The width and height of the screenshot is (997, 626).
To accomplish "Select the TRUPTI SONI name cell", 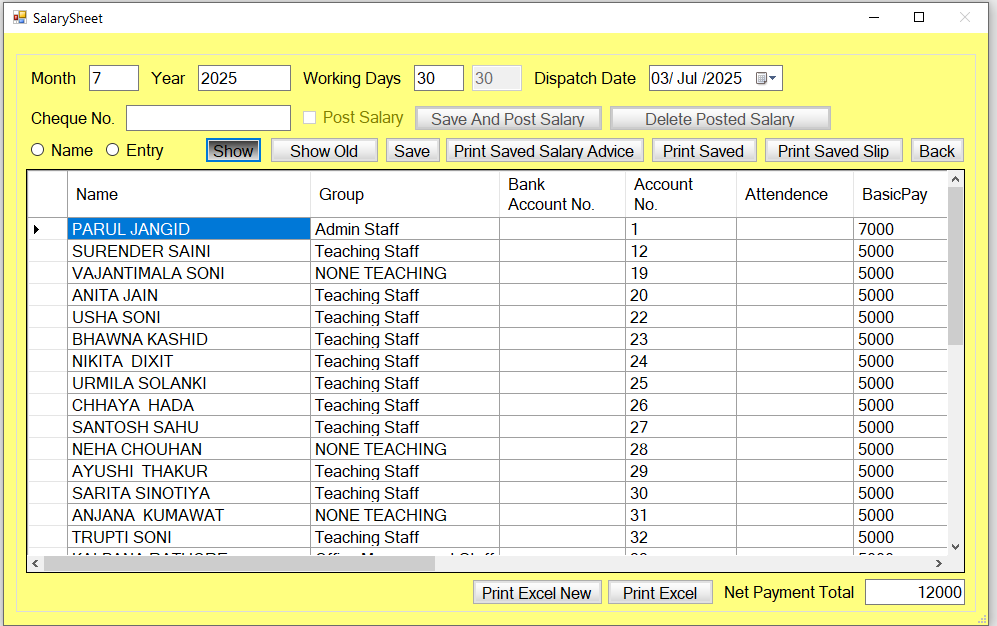I will pyautogui.click(x=189, y=537).
